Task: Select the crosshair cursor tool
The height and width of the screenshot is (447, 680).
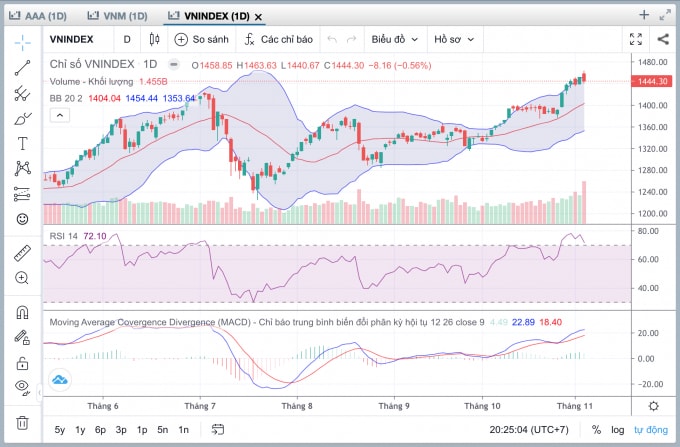Action: 23,42
